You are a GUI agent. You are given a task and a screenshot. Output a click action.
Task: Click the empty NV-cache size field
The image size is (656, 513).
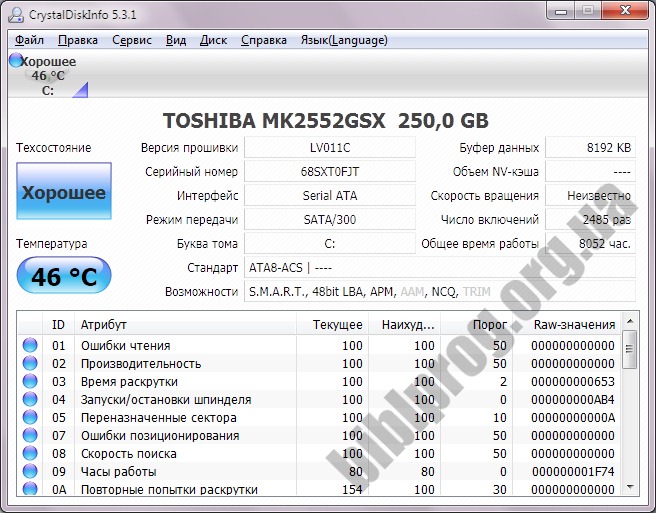pyautogui.click(x=590, y=172)
